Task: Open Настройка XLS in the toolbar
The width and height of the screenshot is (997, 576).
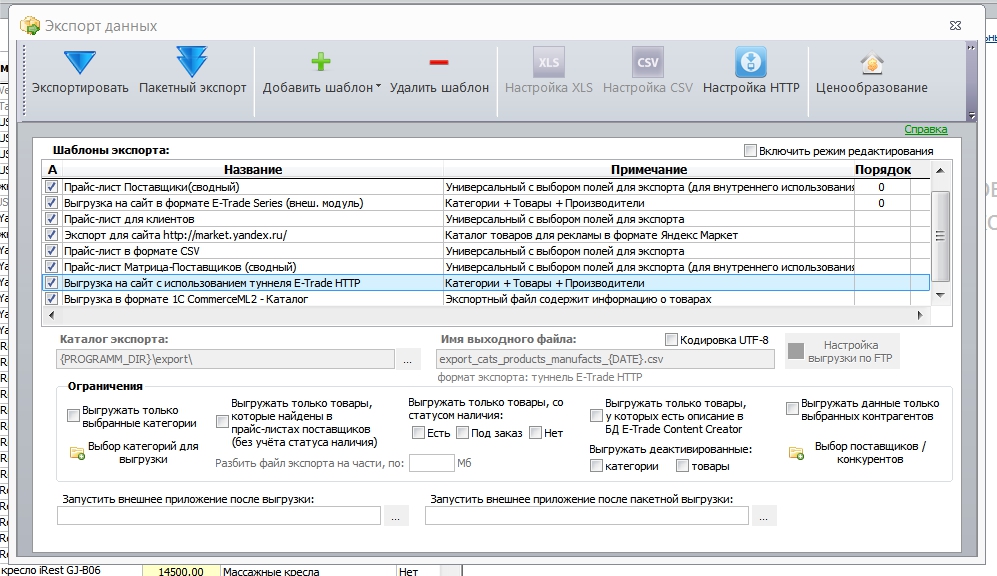Action: (x=548, y=71)
